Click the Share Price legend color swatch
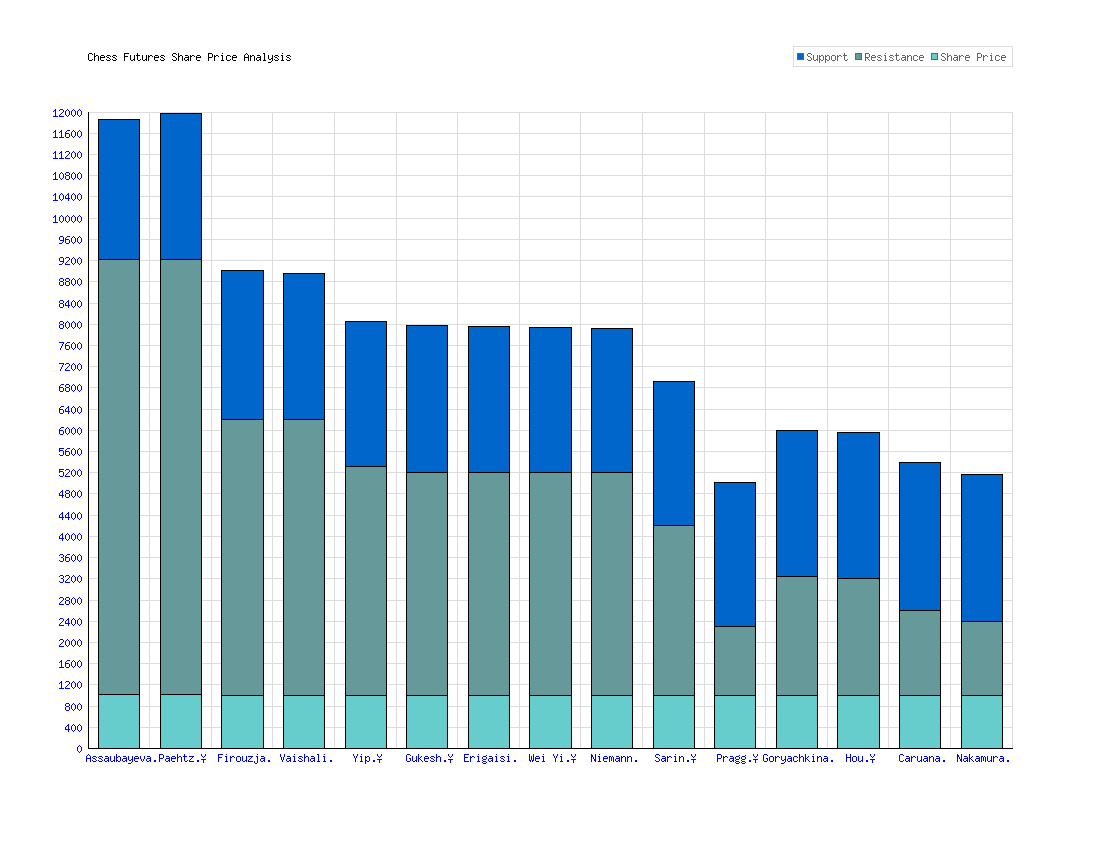Screen dimensions: 1100x850 pos(934,57)
